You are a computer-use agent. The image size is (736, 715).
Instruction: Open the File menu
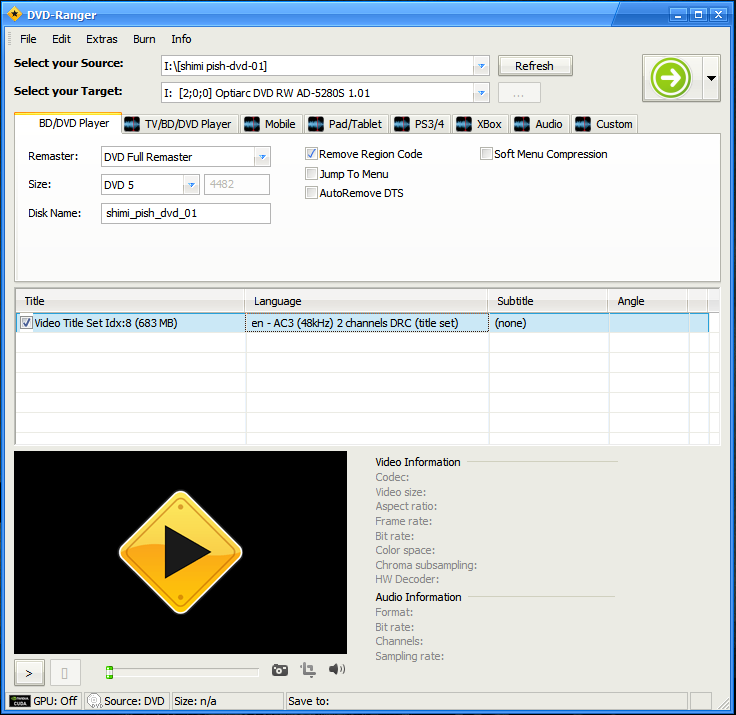[x=28, y=39]
